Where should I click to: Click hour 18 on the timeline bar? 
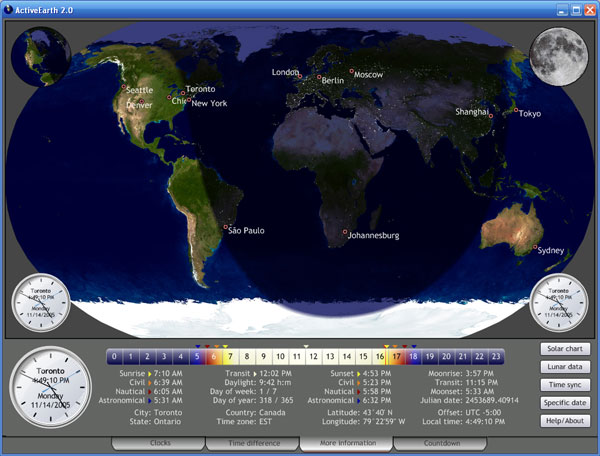[413, 357]
